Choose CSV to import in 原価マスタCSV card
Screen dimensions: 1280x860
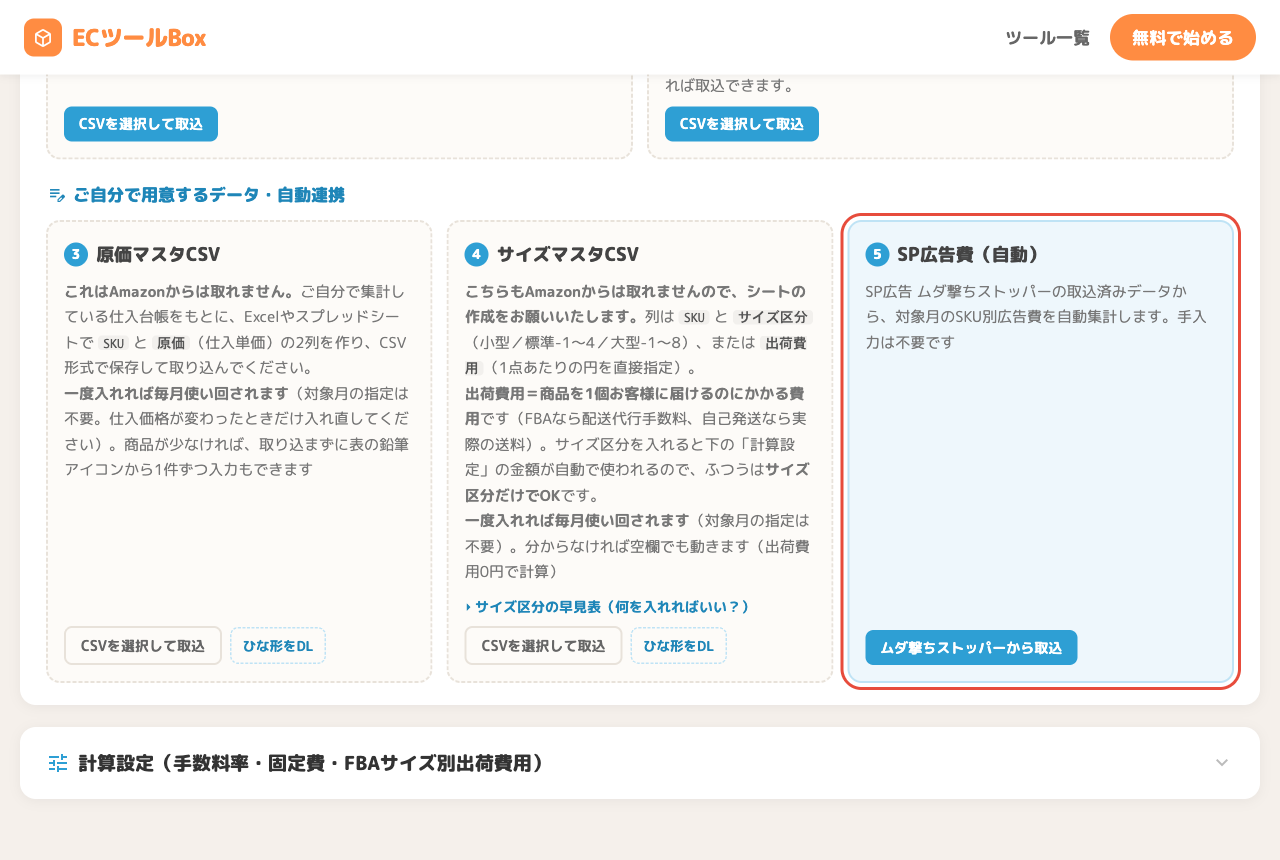pyautogui.click(x=143, y=646)
